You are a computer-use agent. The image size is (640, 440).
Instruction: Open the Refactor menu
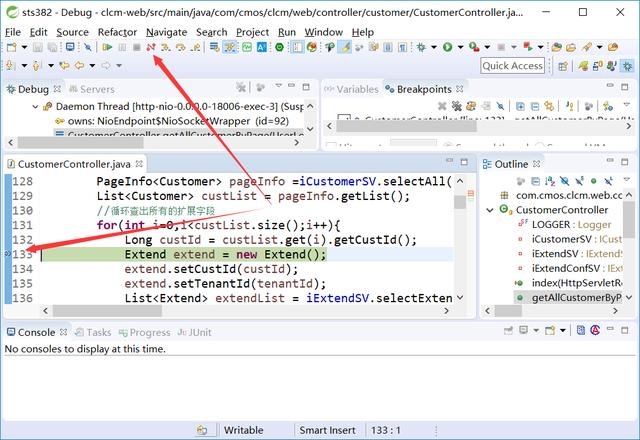117,32
